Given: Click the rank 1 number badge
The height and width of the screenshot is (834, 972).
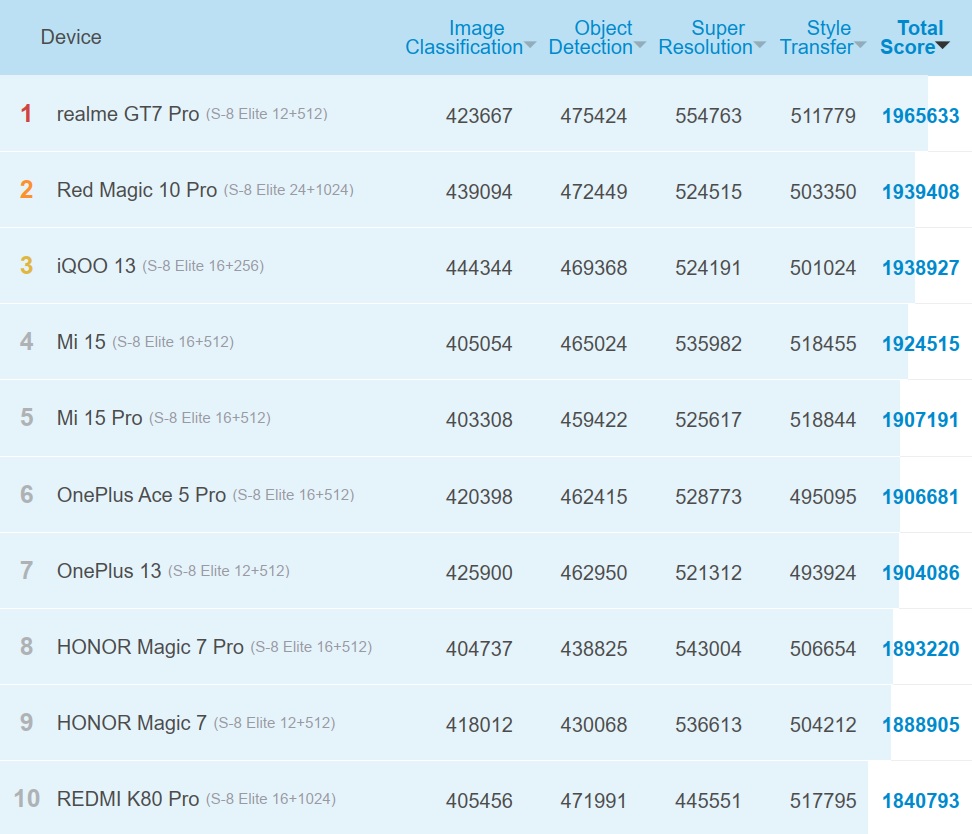Looking at the screenshot, I should coord(27,114).
